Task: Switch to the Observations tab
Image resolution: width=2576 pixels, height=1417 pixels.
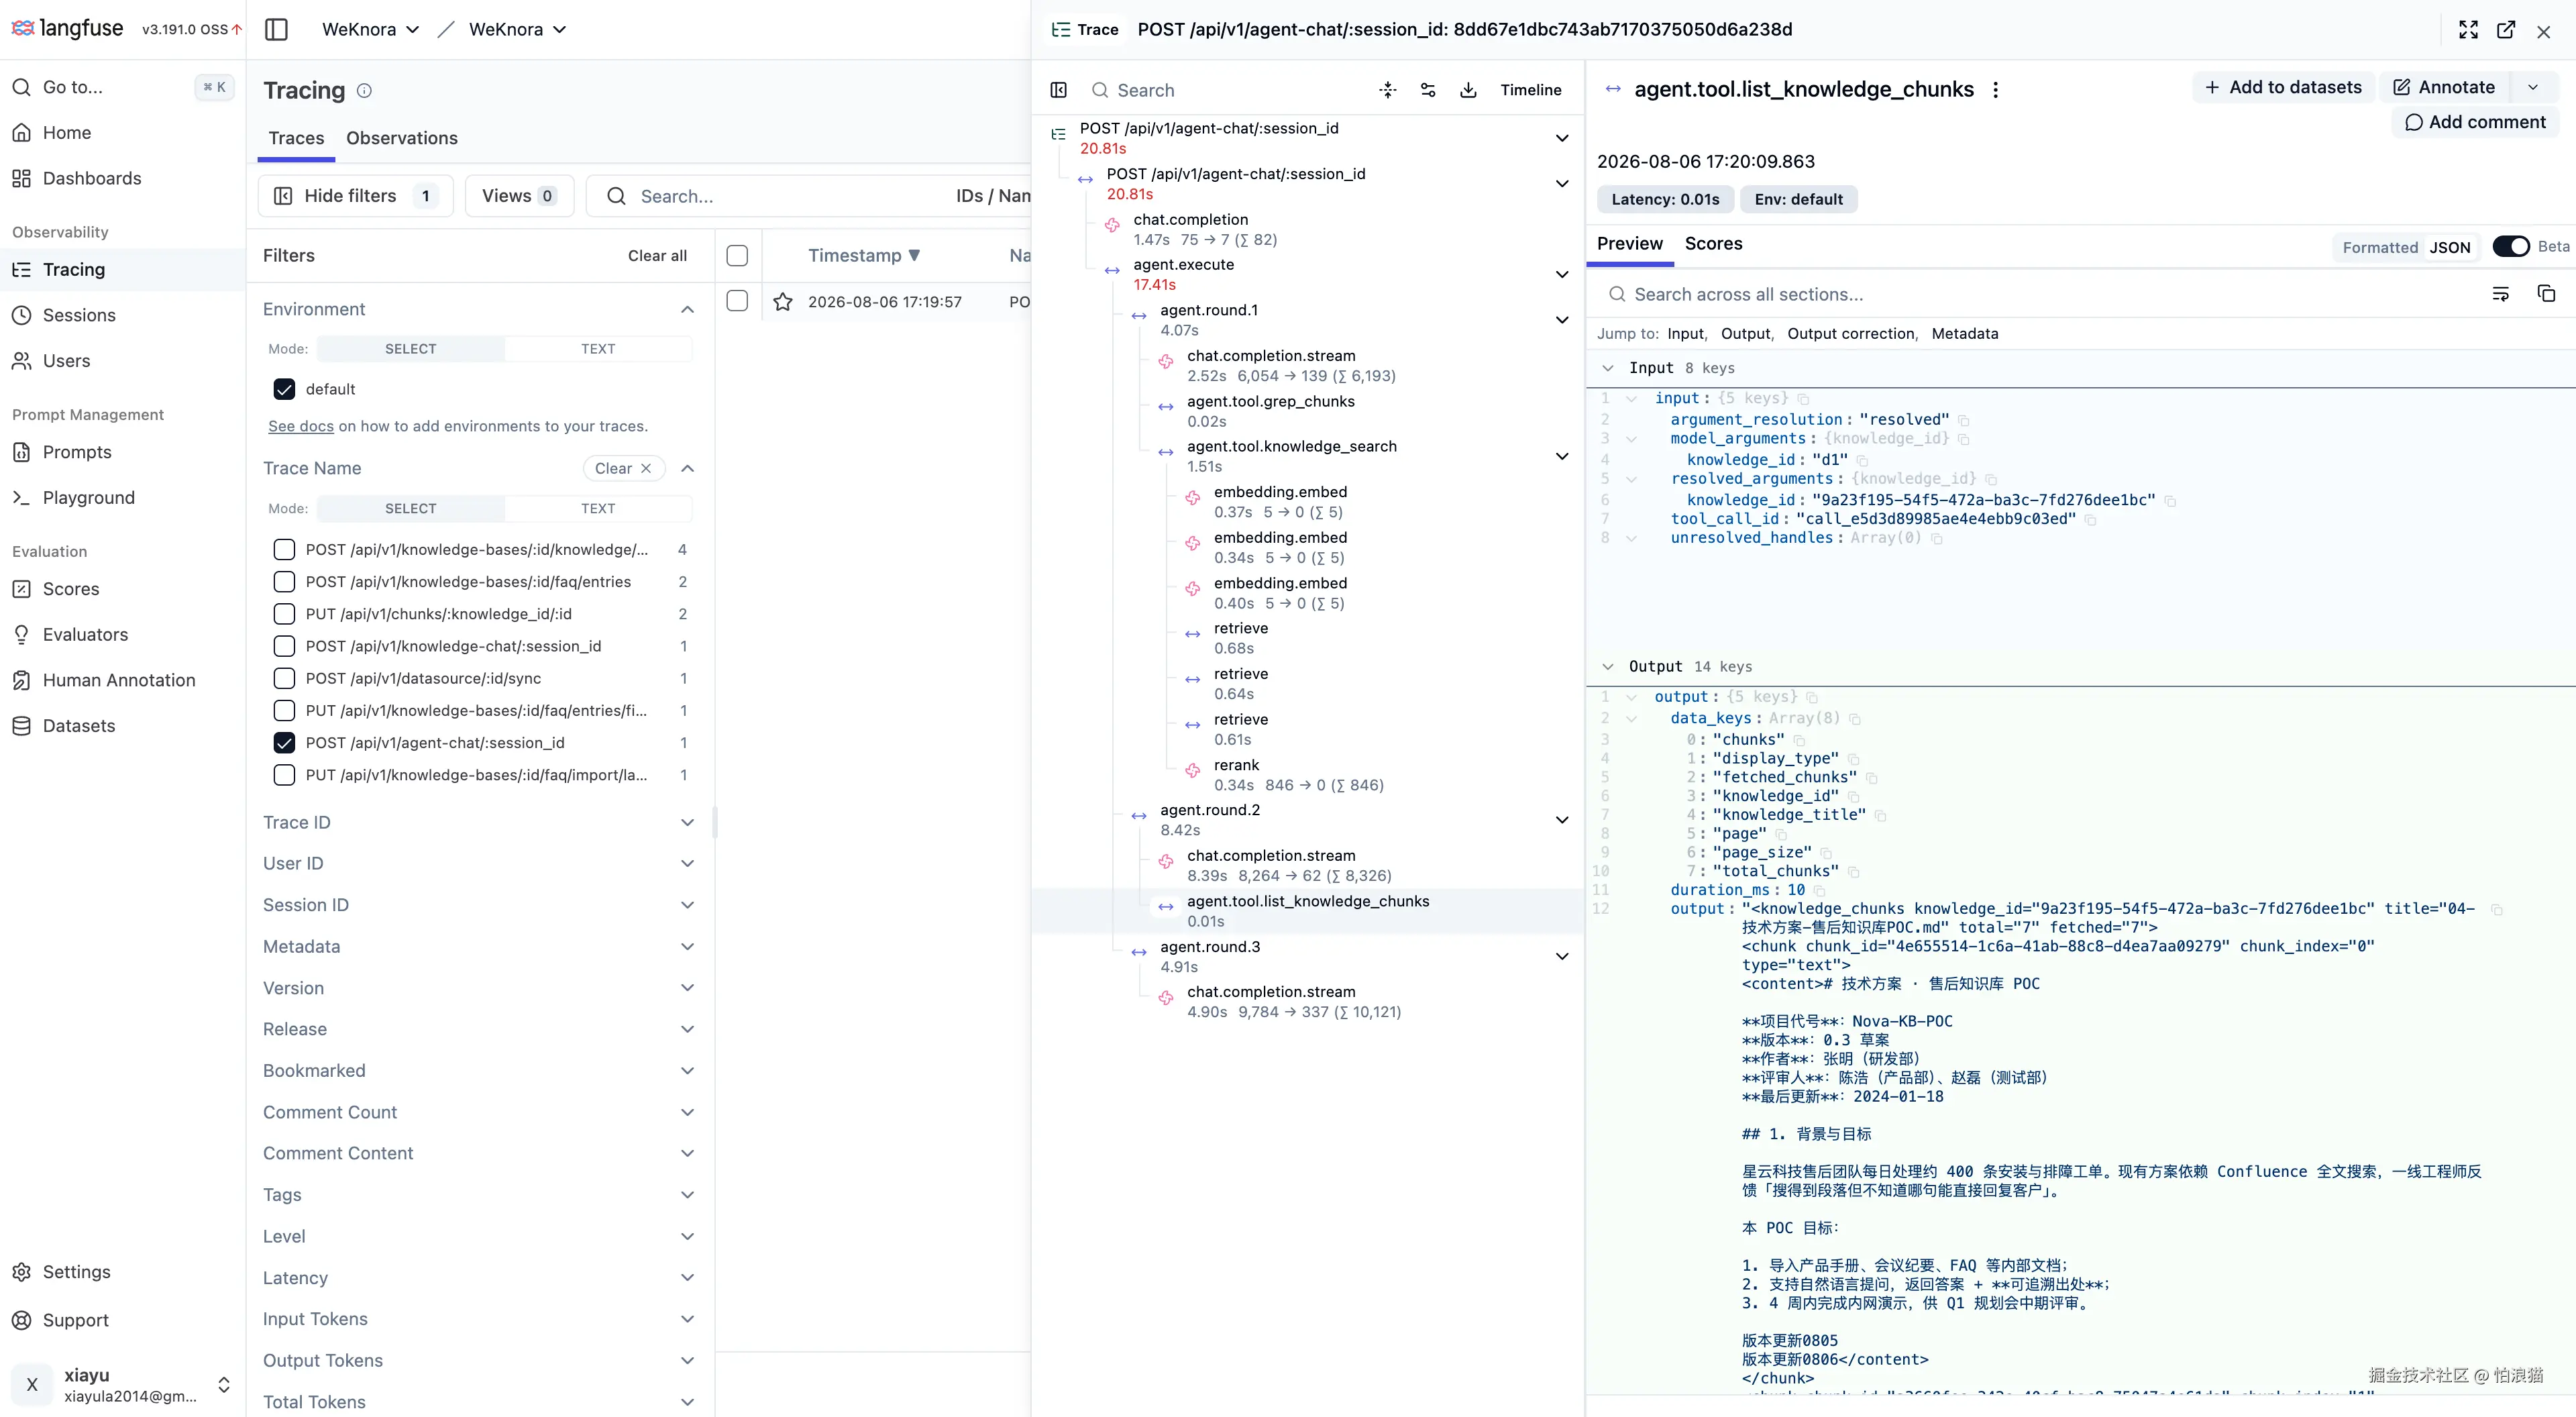Action: 401,138
